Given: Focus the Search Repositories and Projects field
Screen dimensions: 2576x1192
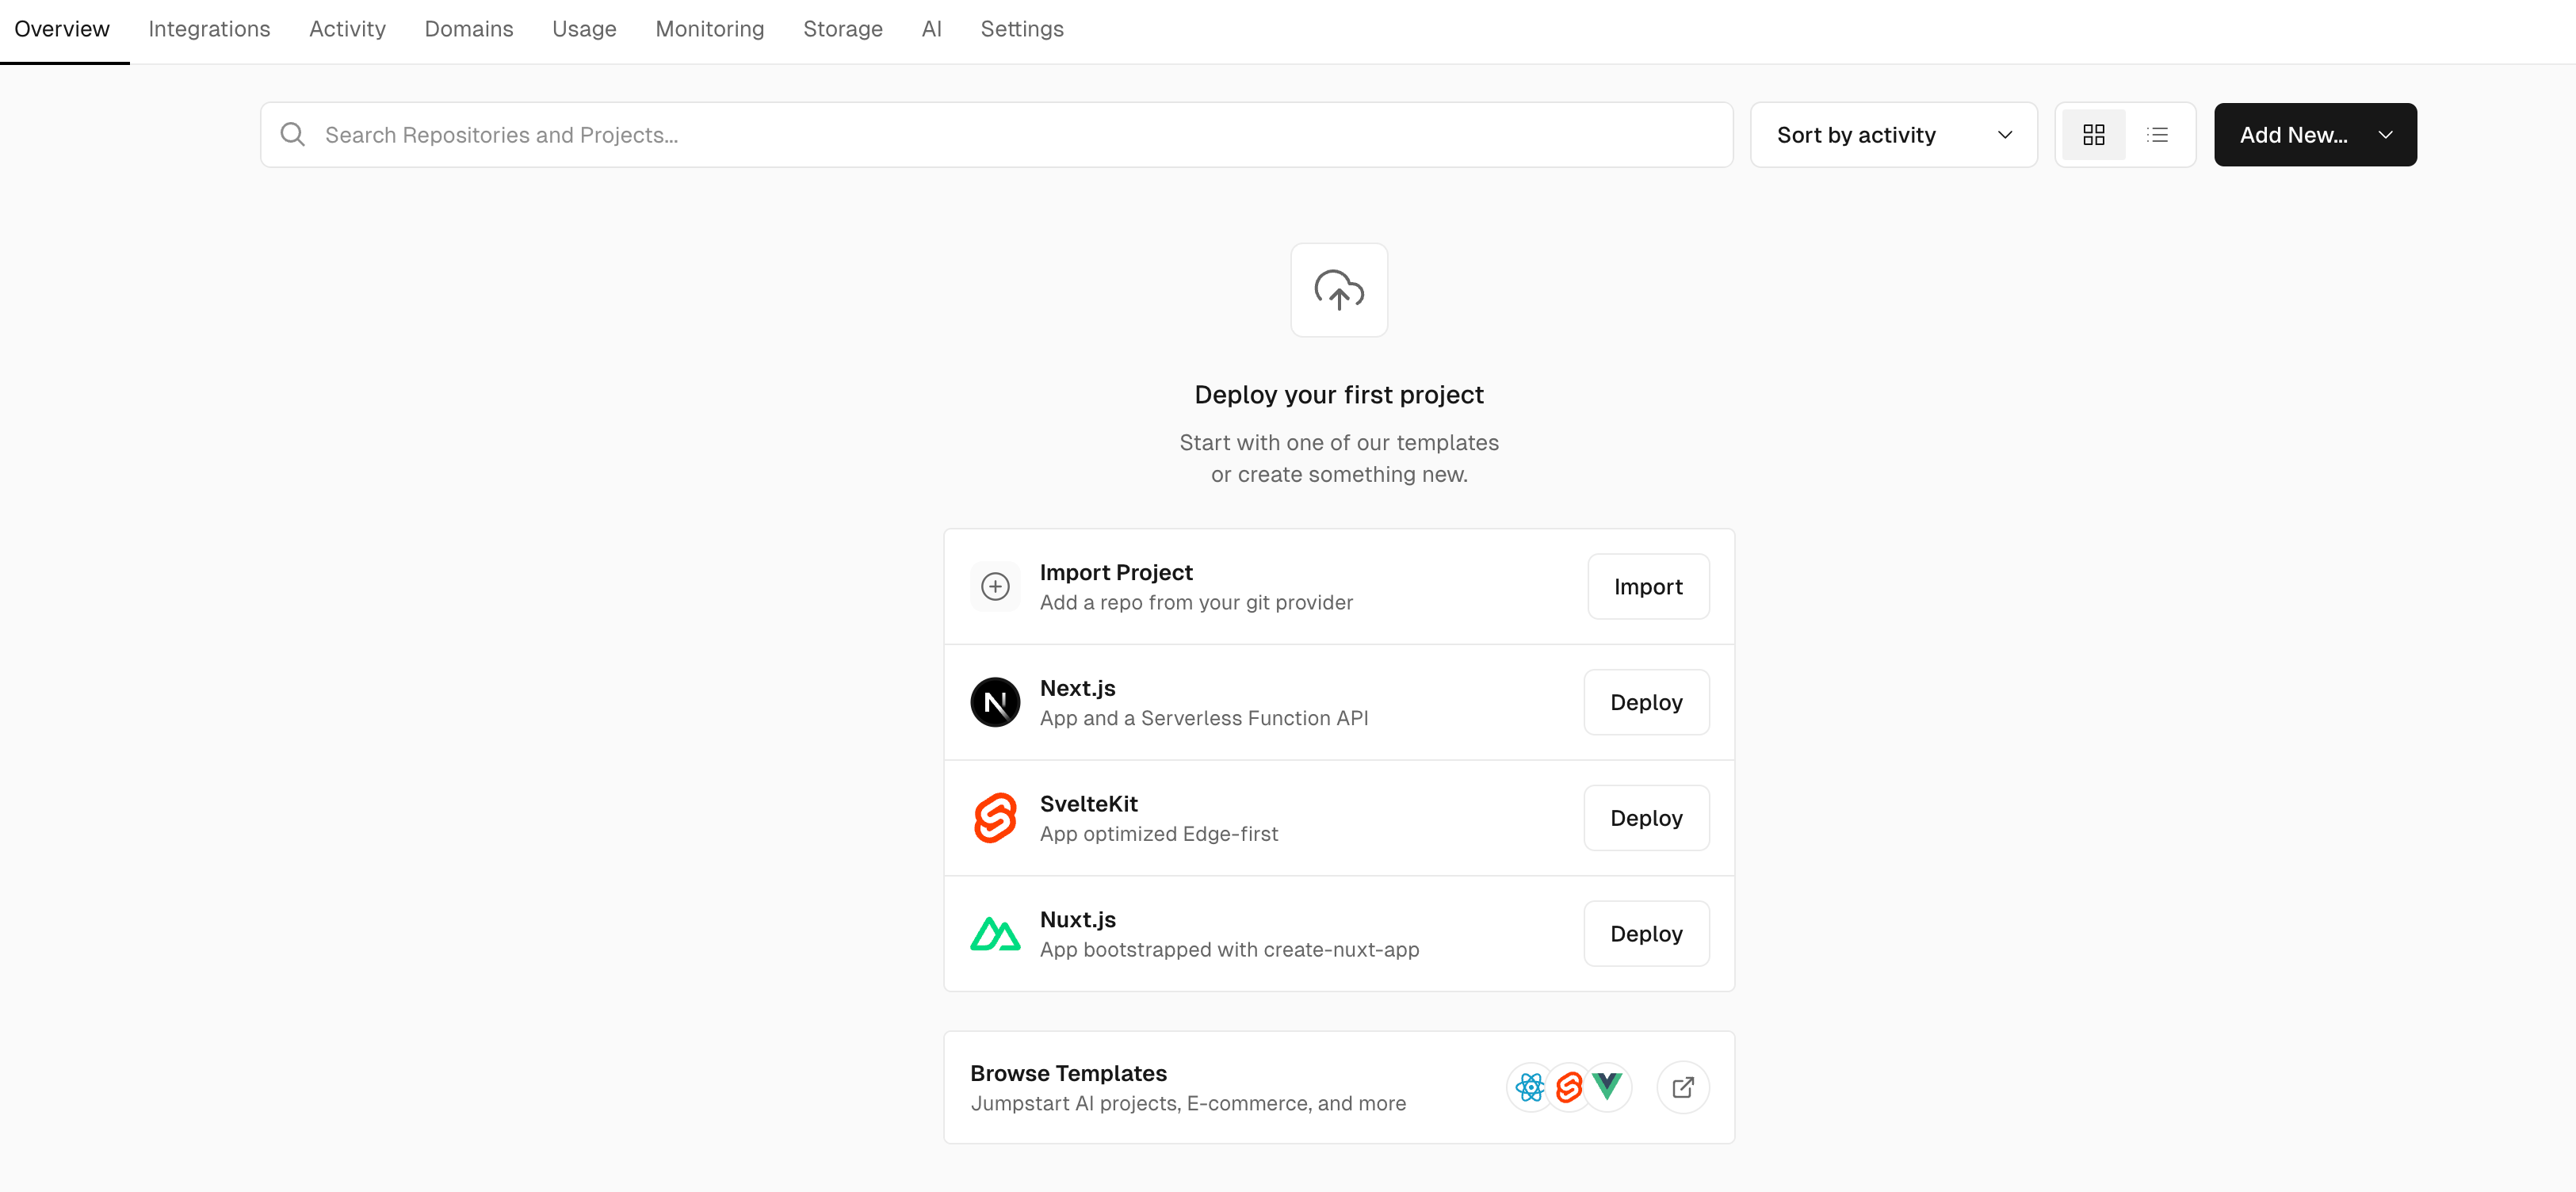Looking at the screenshot, I should (996, 134).
